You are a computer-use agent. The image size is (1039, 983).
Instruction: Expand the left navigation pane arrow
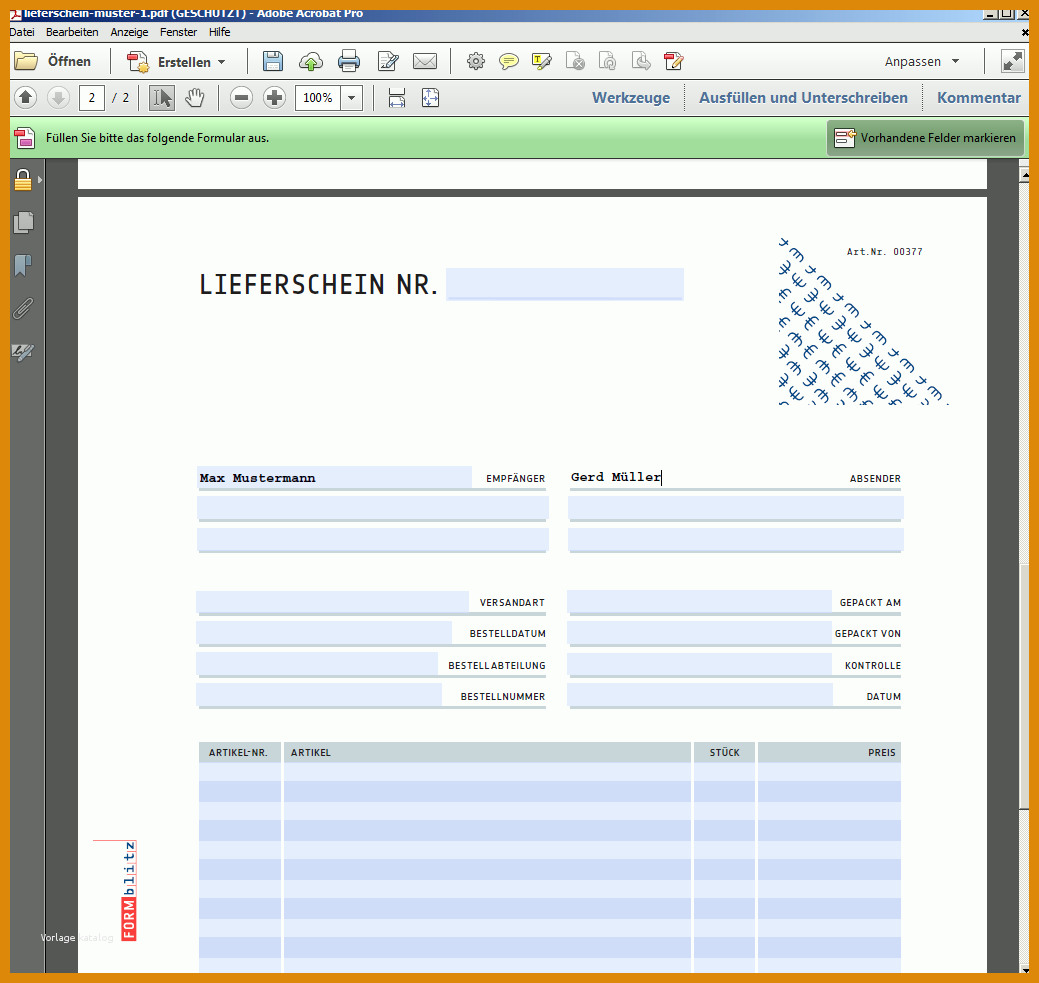[40, 180]
